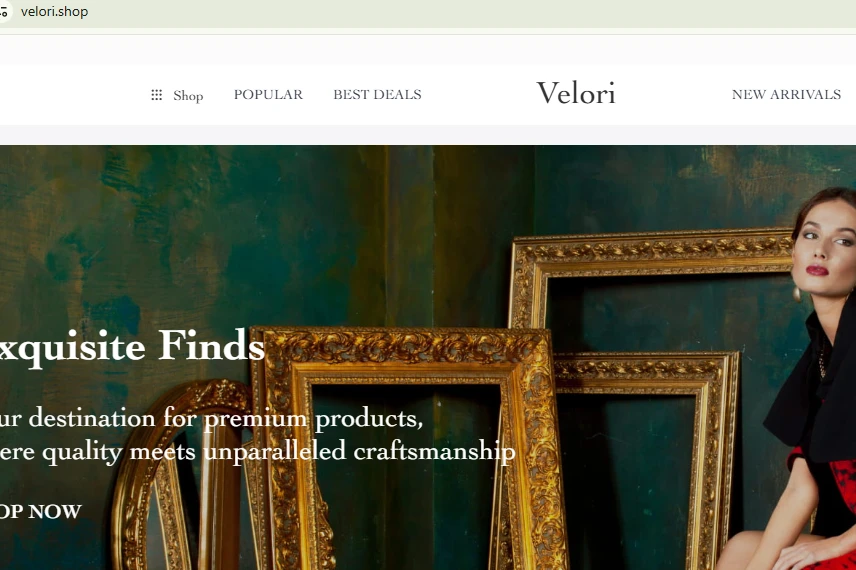Focus the velori.shop address bar
Image resolution: width=856 pixels, height=570 pixels.
pos(300,12)
